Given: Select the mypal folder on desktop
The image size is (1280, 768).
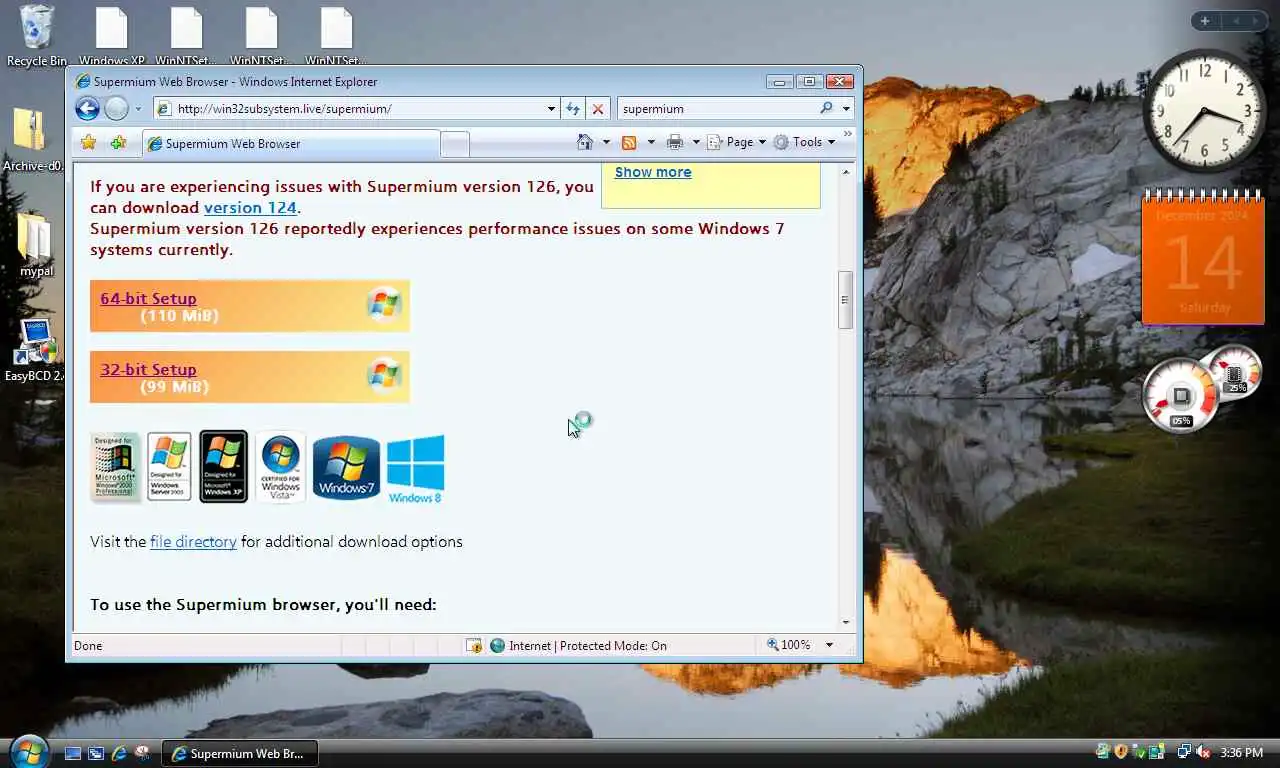Looking at the screenshot, I should 36,246.
